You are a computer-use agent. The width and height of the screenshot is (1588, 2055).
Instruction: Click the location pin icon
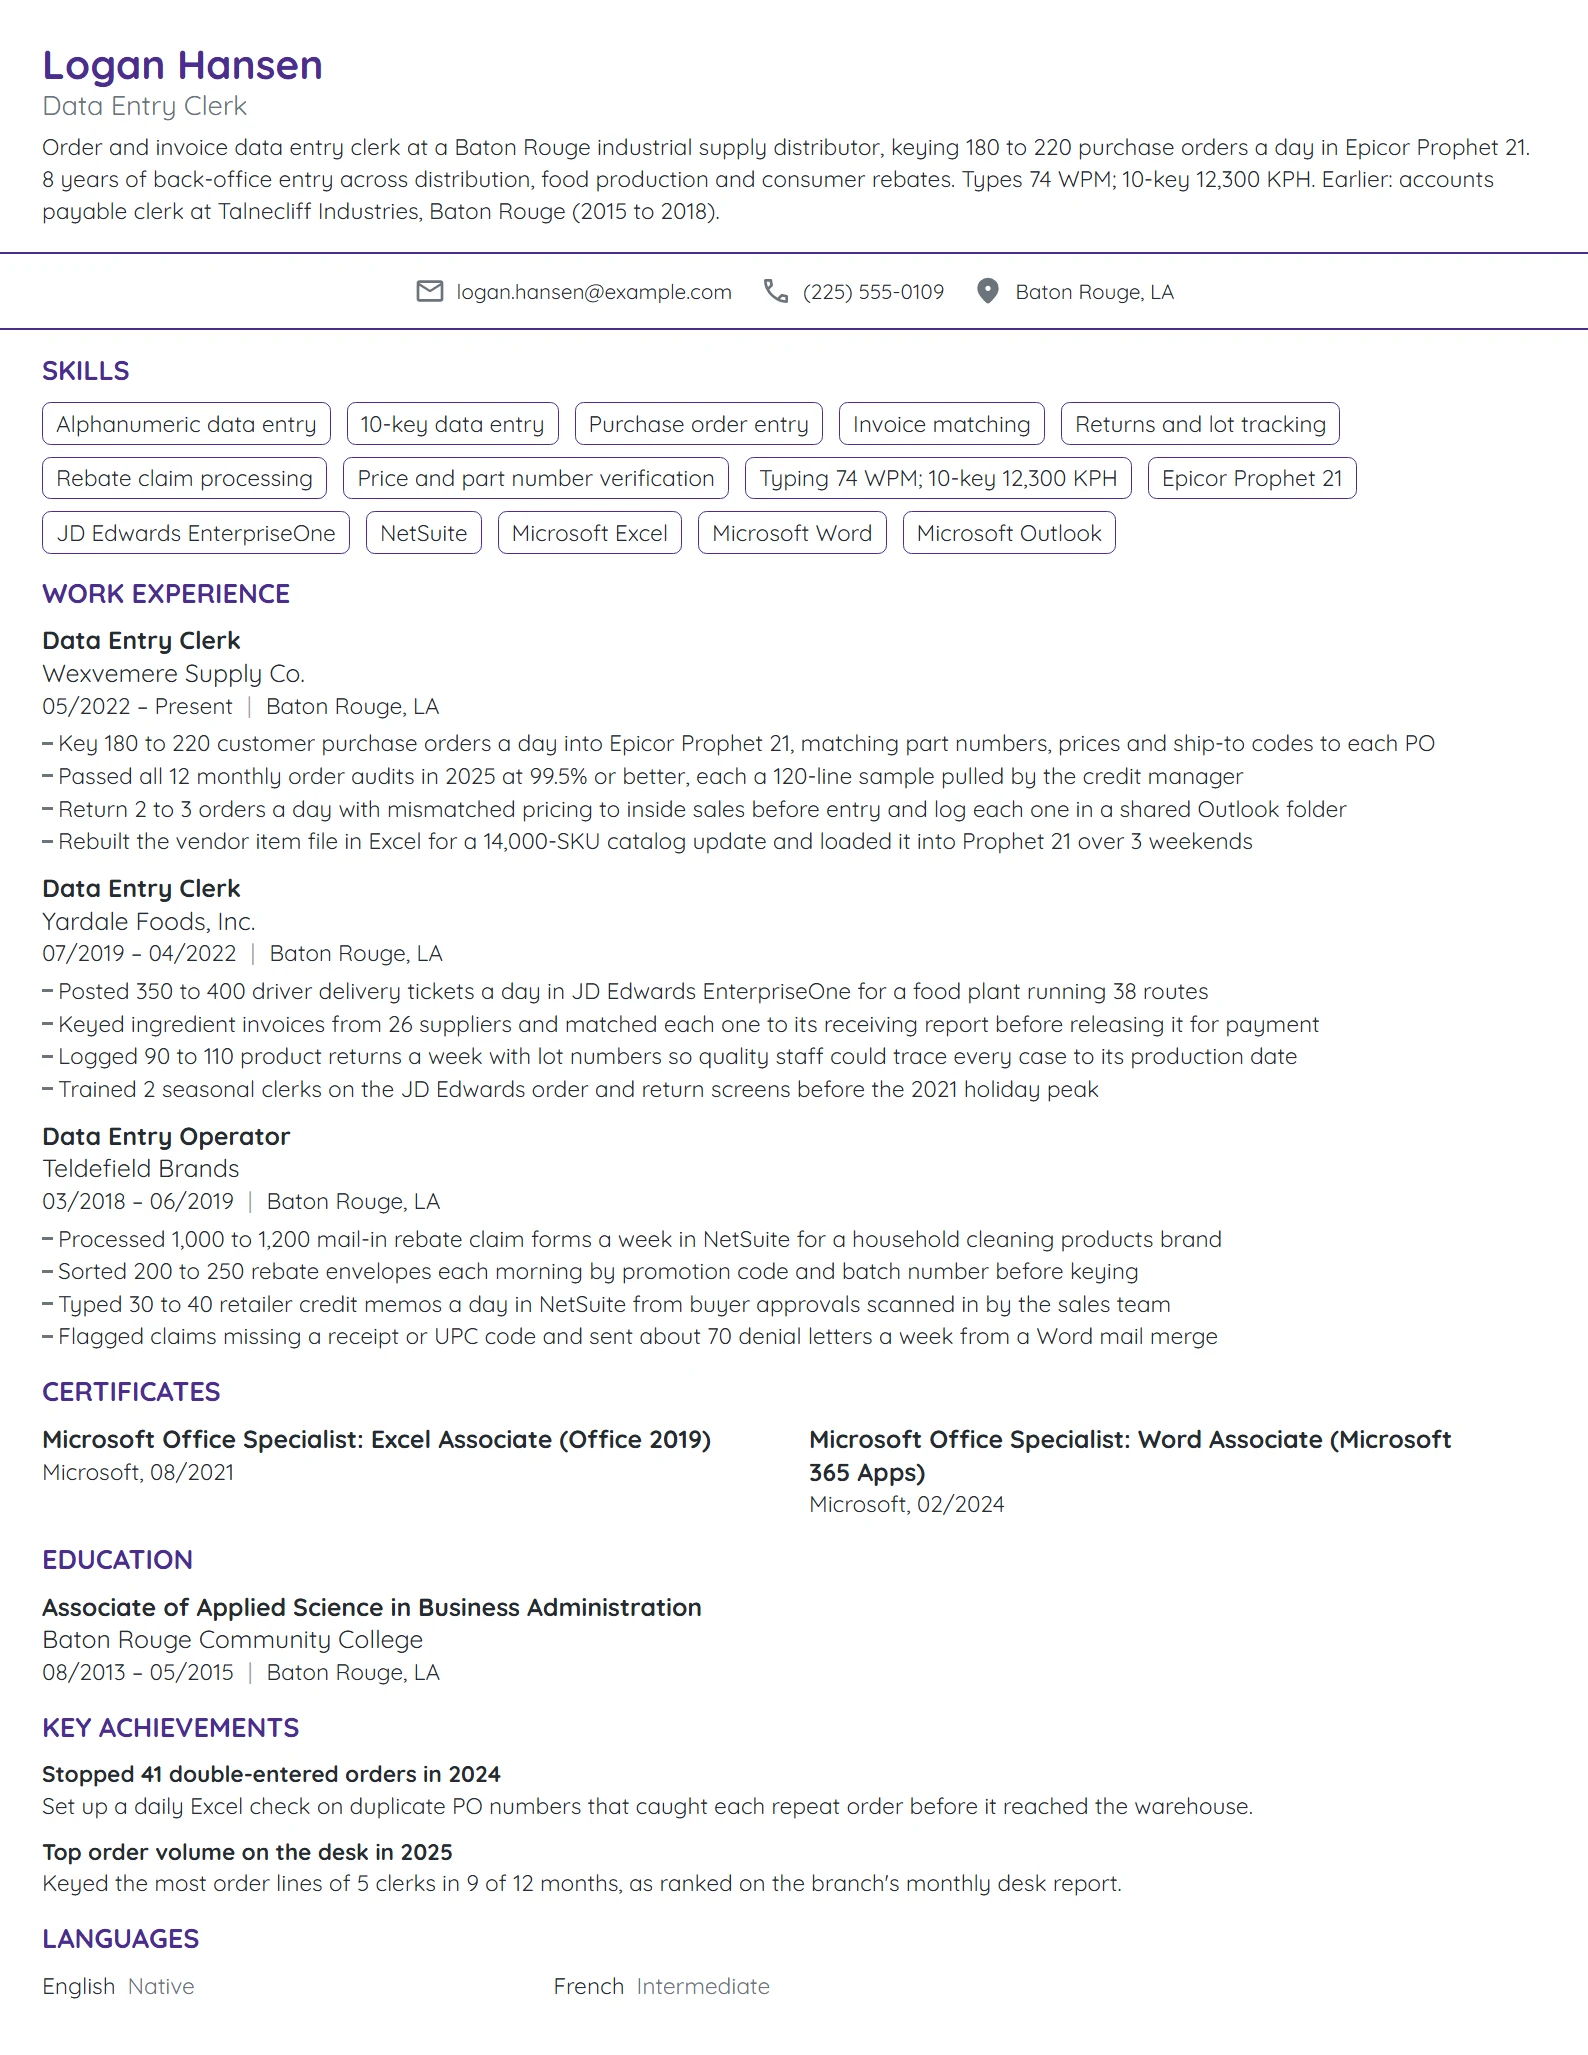coord(988,291)
